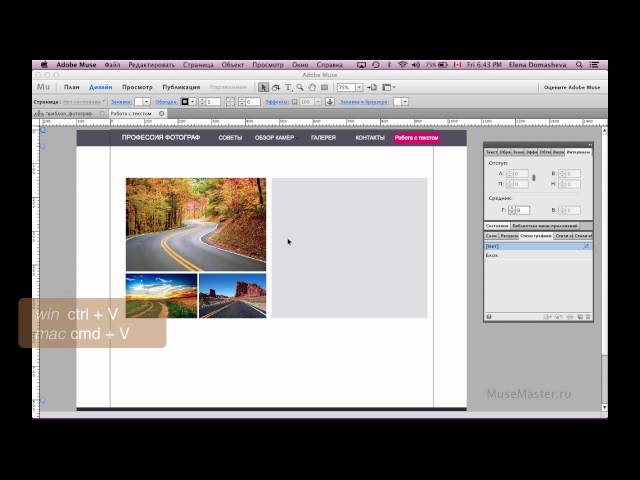640x480 pixels.
Task: Open the Заливка fill color dropdown
Action: coord(147,102)
